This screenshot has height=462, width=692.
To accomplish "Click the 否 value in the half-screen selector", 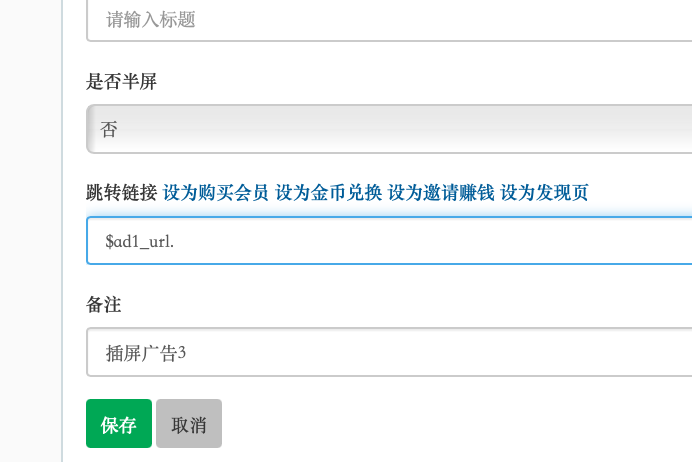I will [109, 130].
